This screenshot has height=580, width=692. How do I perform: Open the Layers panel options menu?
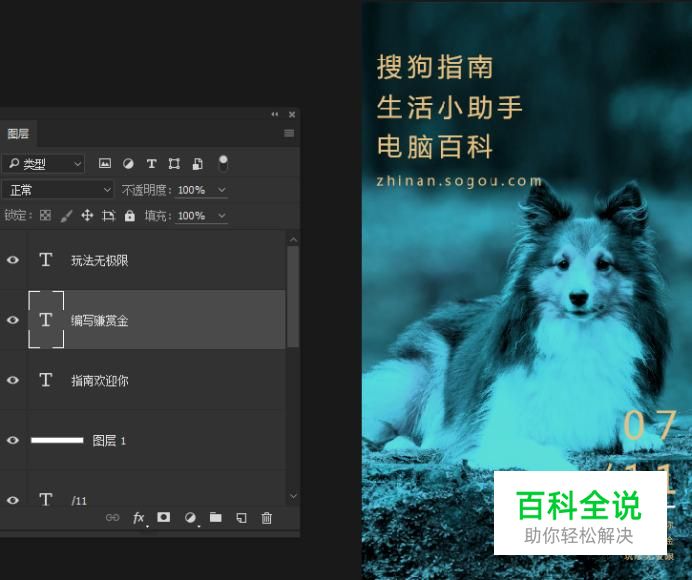pos(289,133)
